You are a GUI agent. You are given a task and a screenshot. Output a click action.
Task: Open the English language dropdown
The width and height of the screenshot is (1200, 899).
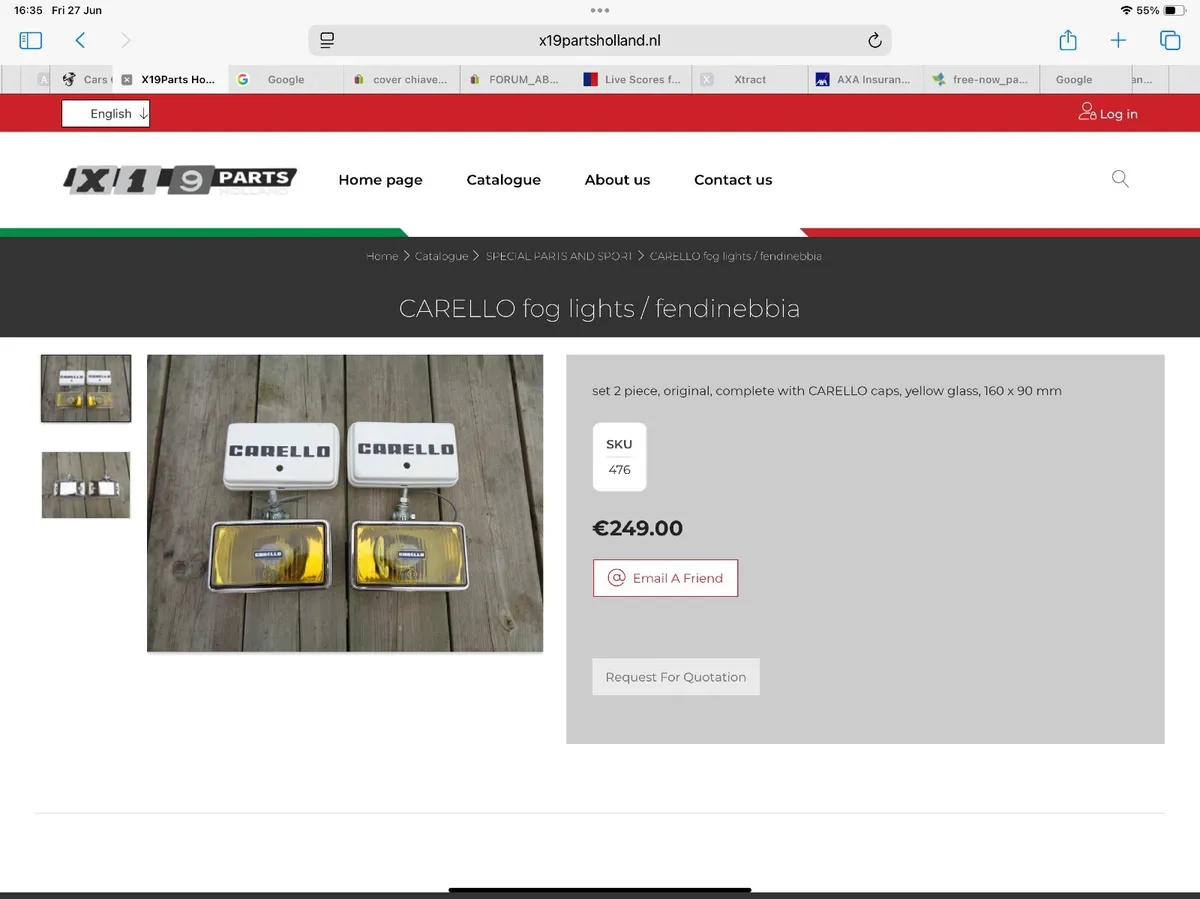coord(106,113)
